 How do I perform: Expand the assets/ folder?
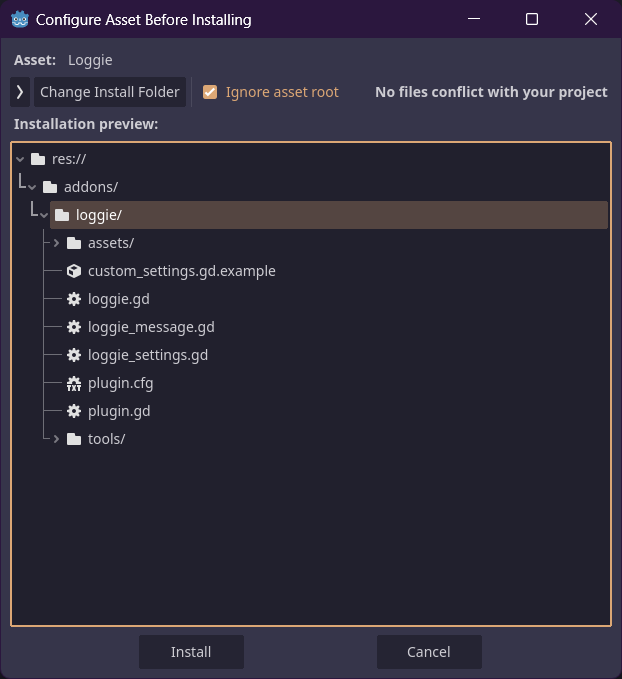[x=57, y=243]
